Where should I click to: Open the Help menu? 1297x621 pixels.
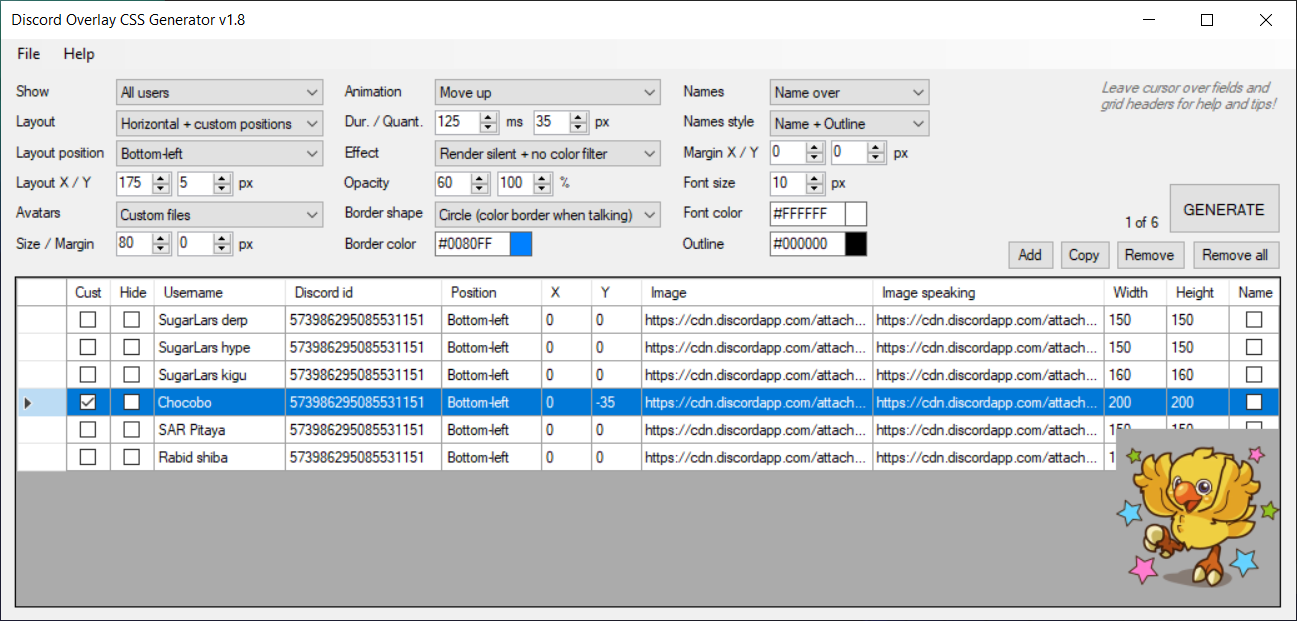pos(79,54)
